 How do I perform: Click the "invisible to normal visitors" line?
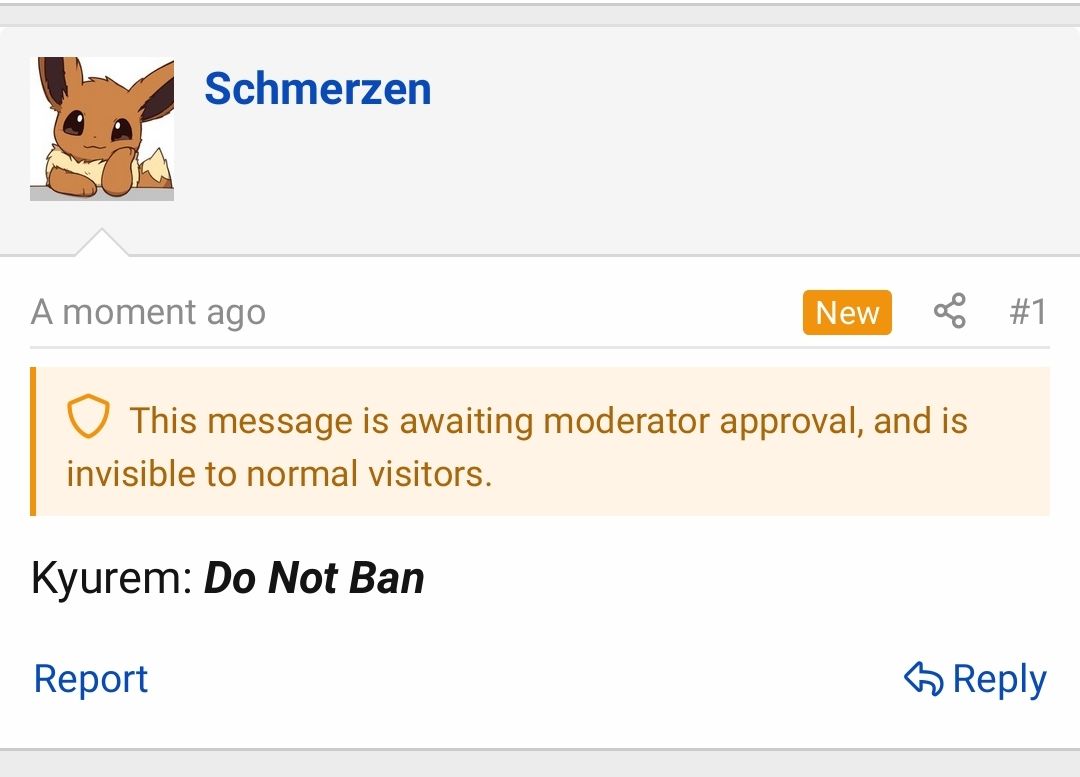point(279,473)
